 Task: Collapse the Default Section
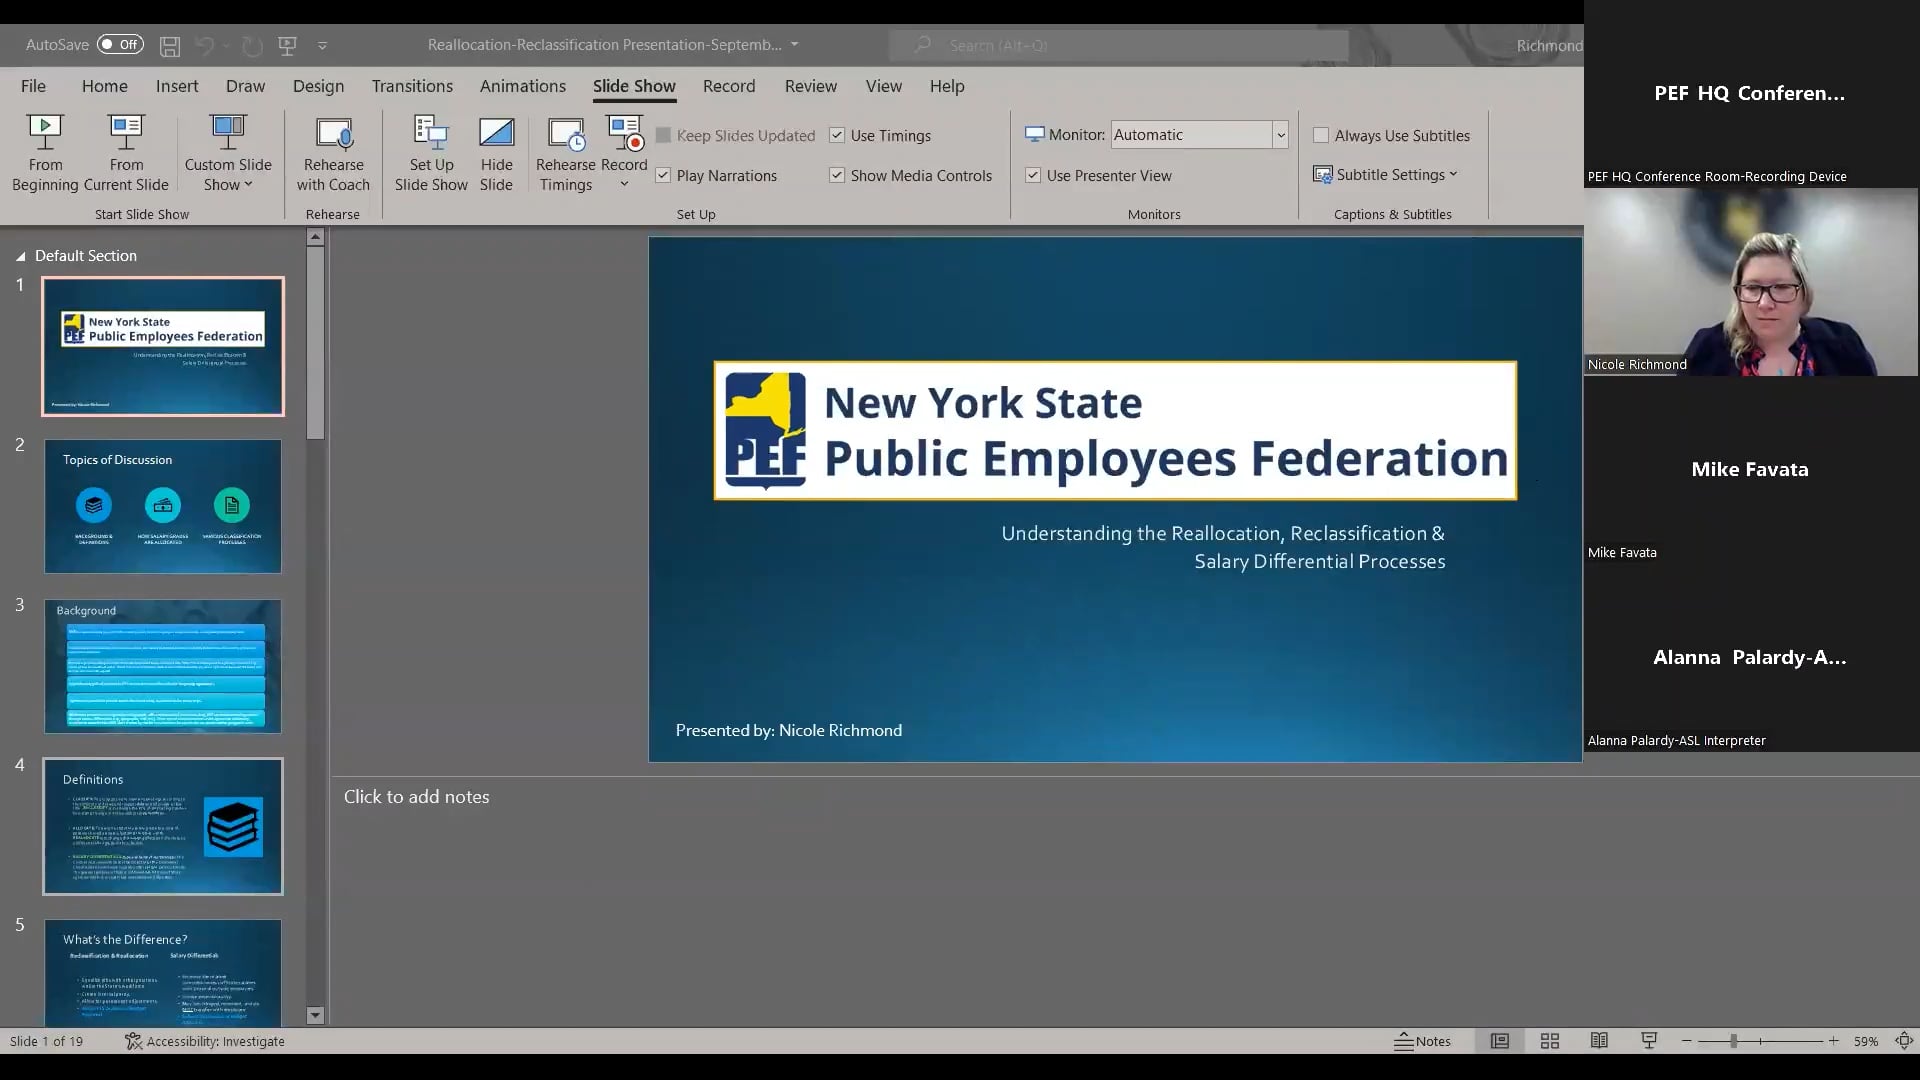20,257
